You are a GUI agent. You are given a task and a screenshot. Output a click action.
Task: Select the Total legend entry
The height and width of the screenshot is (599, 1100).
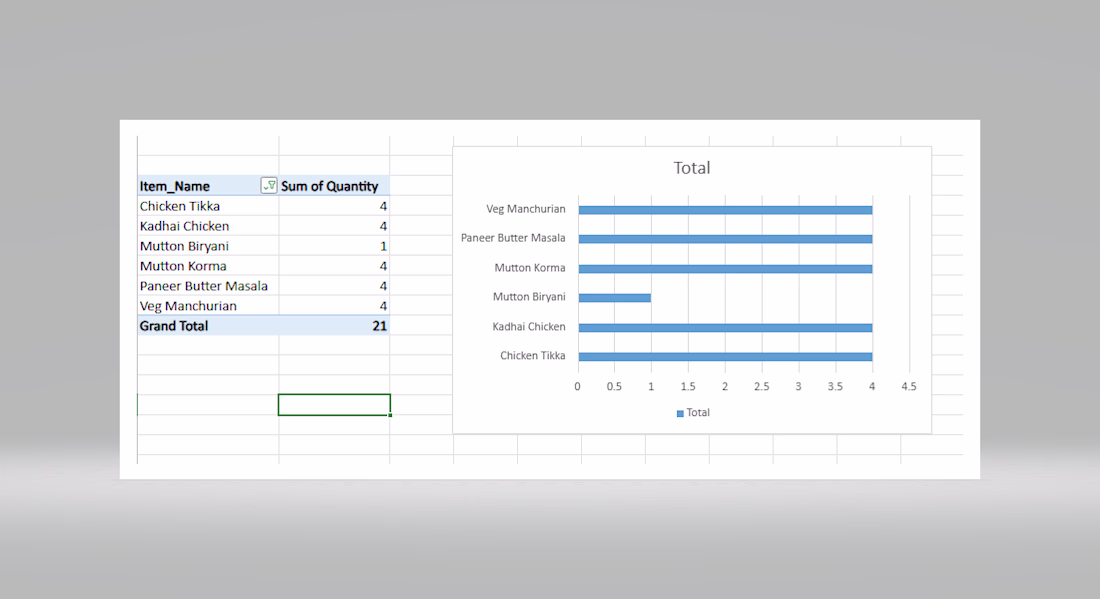point(693,412)
